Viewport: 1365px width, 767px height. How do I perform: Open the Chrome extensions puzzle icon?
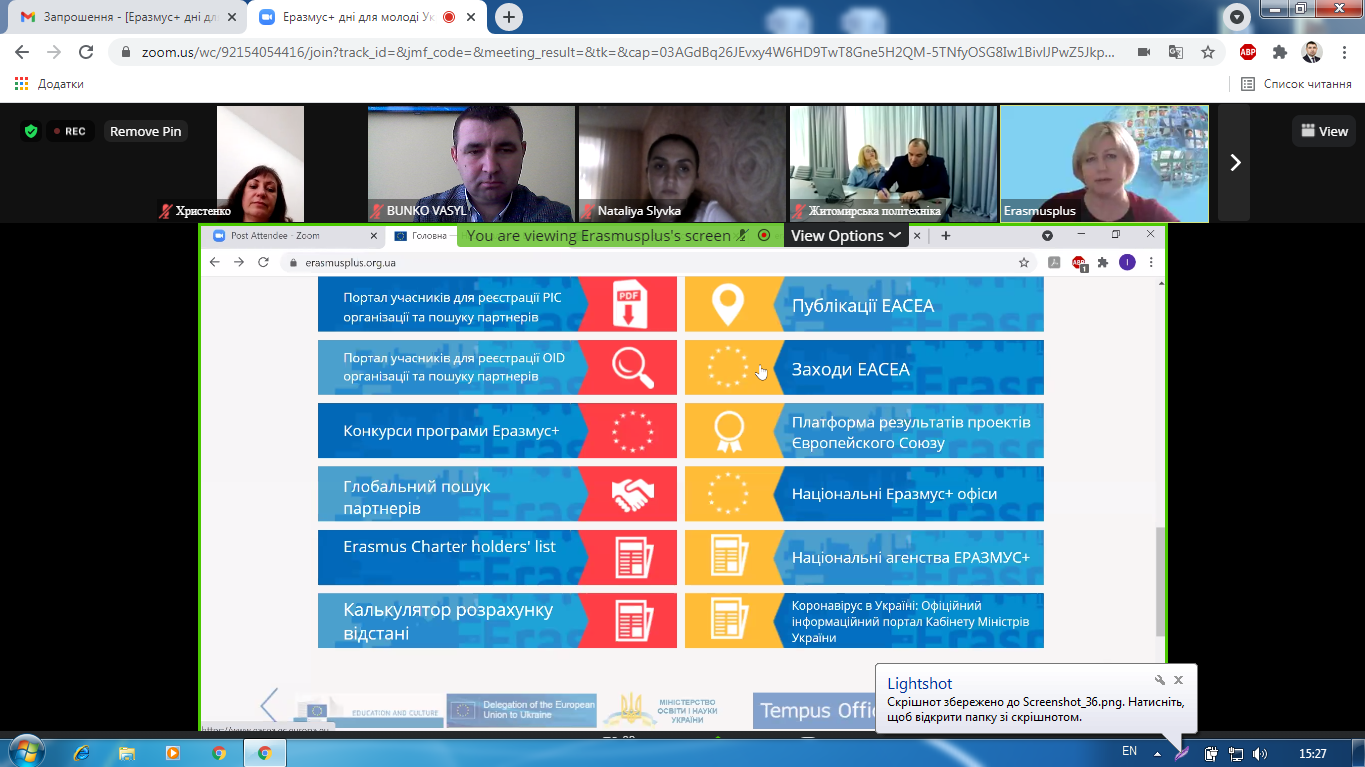(1280, 52)
